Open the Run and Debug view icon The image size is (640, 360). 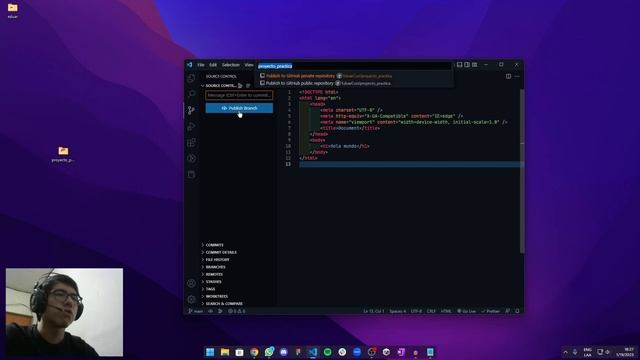coord(191,127)
